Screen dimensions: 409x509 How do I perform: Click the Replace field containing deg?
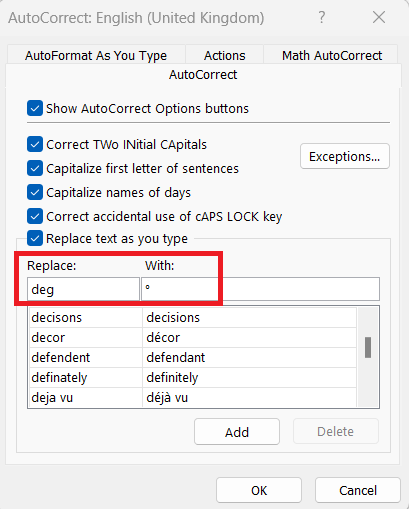coord(83,289)
